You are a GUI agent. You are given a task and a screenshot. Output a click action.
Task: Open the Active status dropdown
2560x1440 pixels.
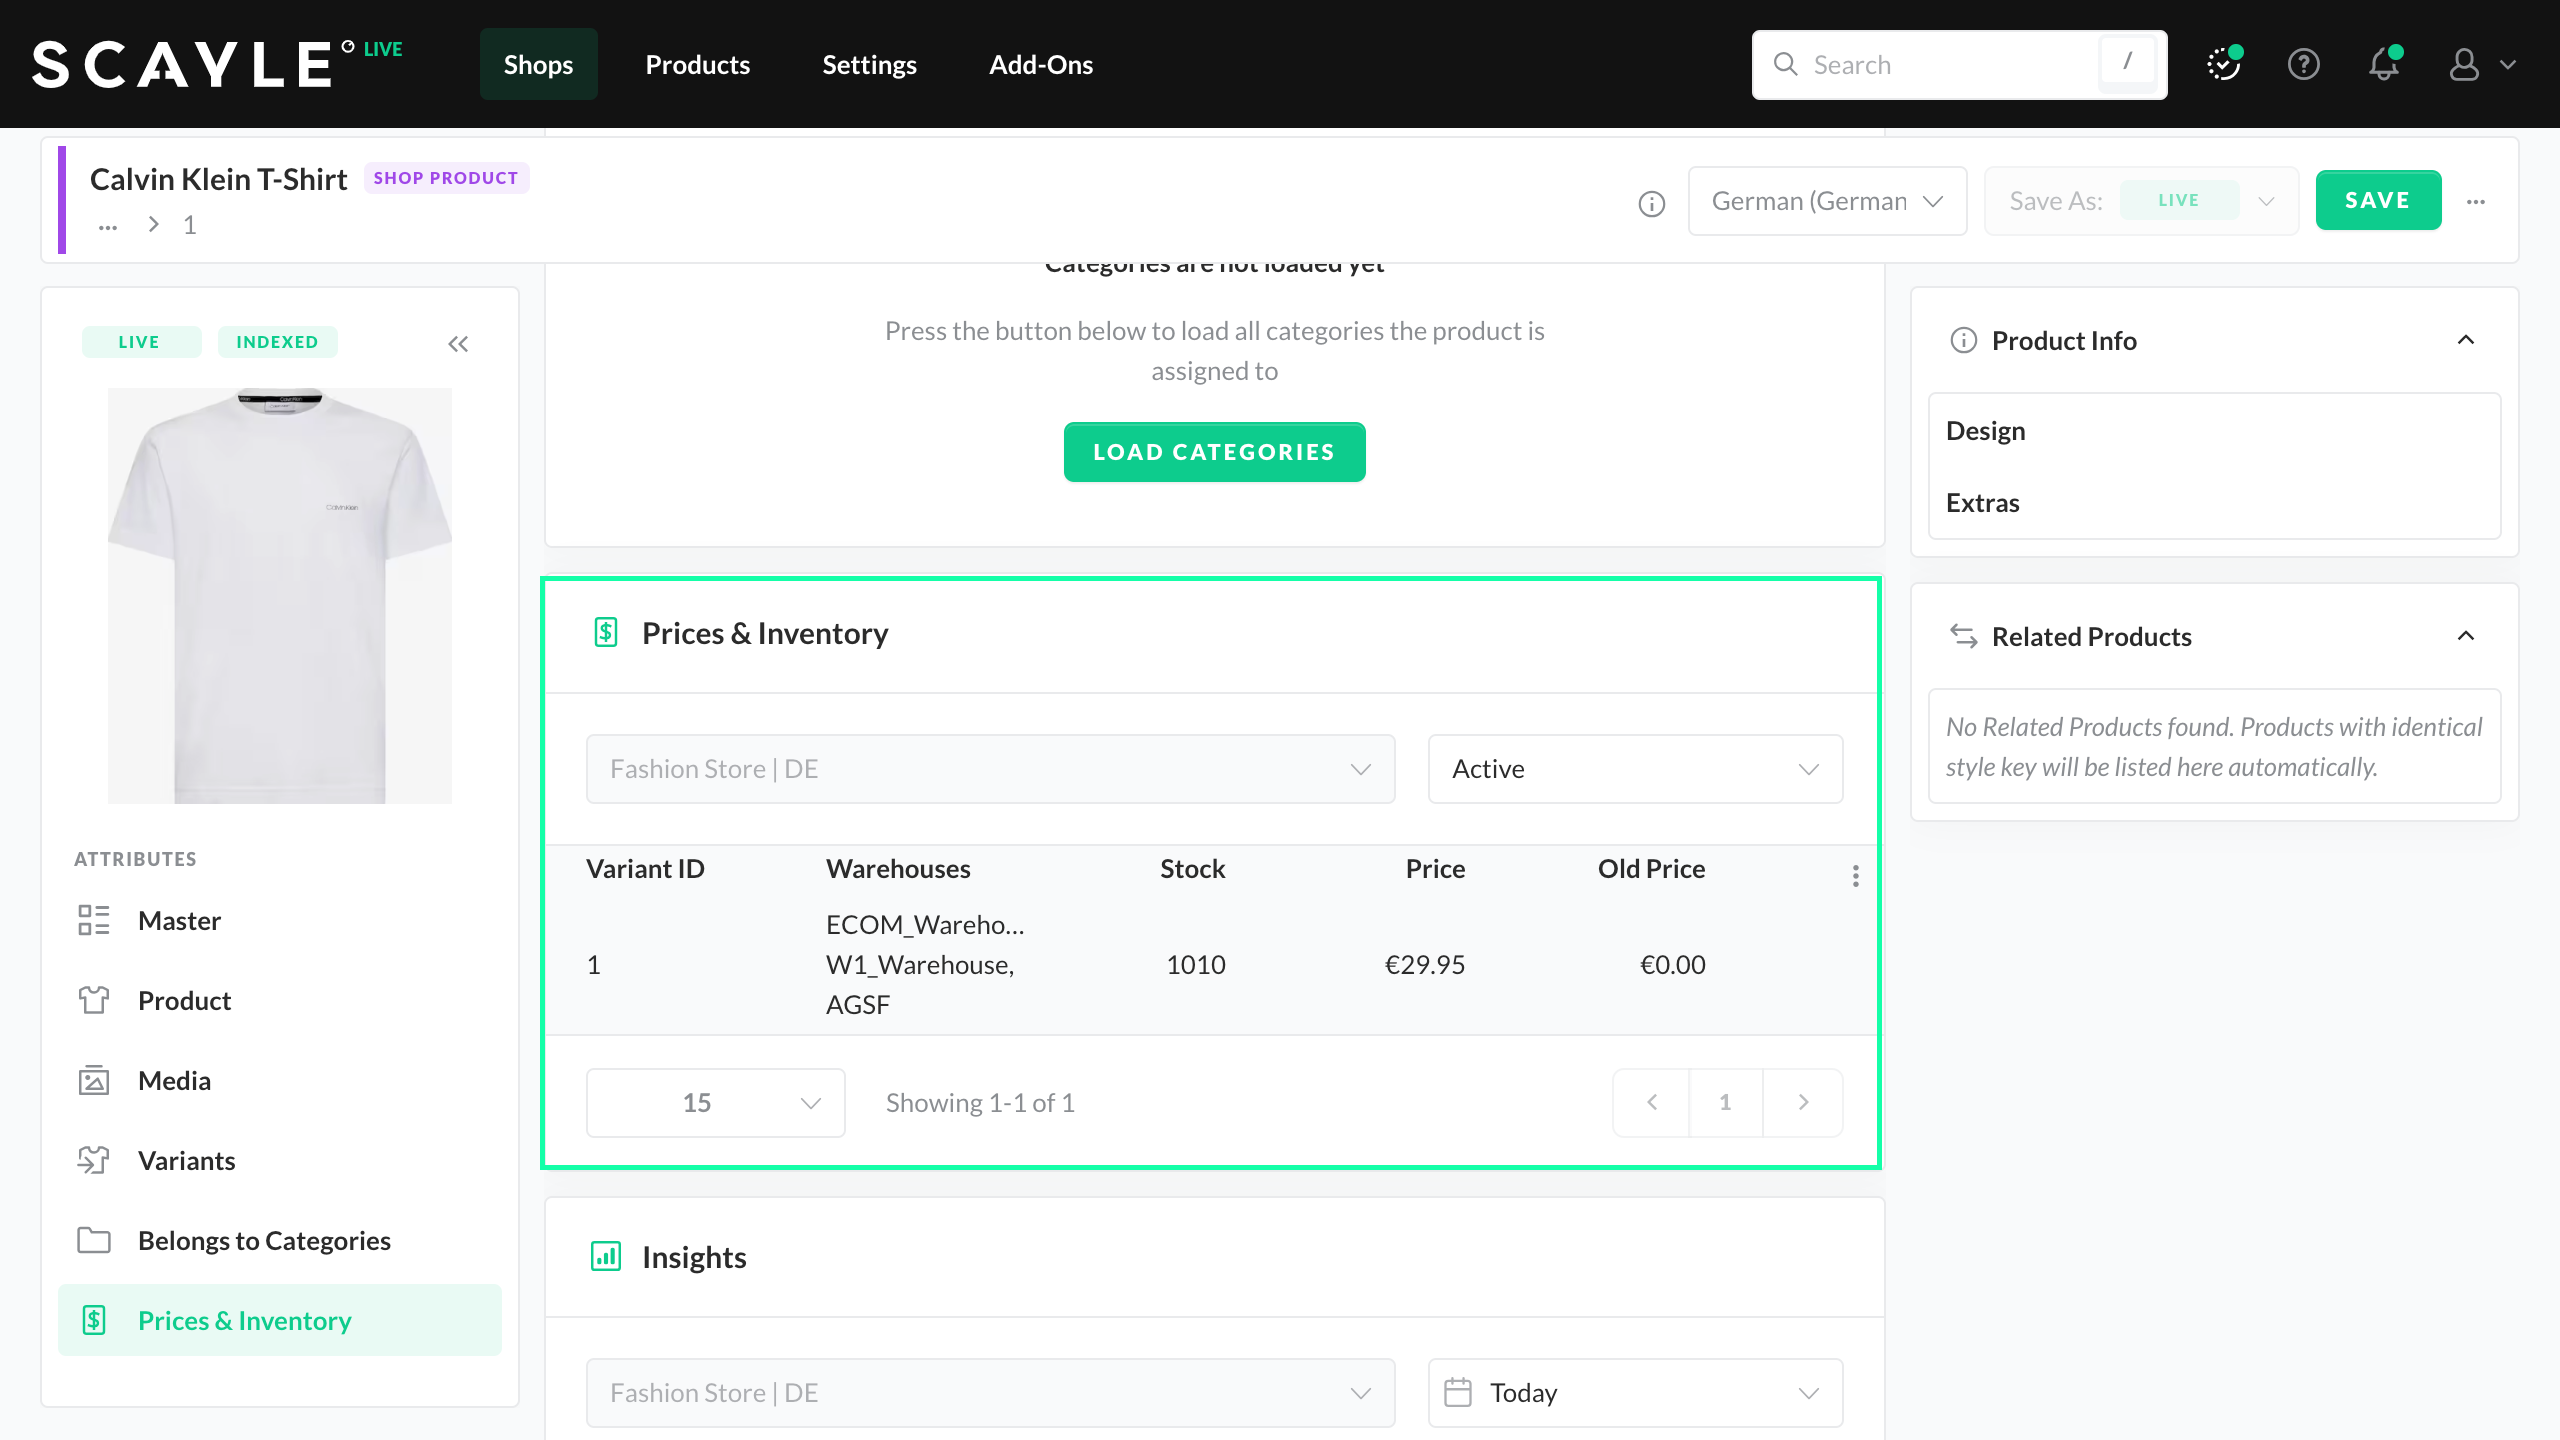click(1635, 769)
